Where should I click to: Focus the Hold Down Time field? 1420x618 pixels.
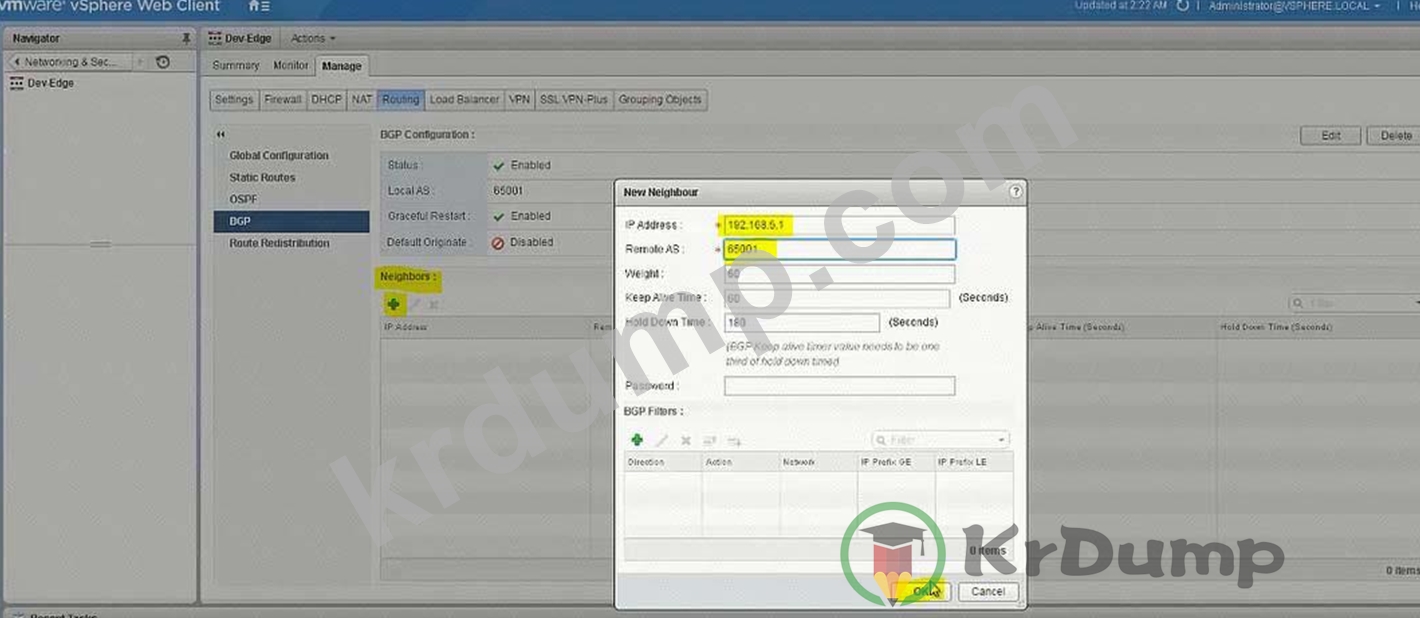802,322
